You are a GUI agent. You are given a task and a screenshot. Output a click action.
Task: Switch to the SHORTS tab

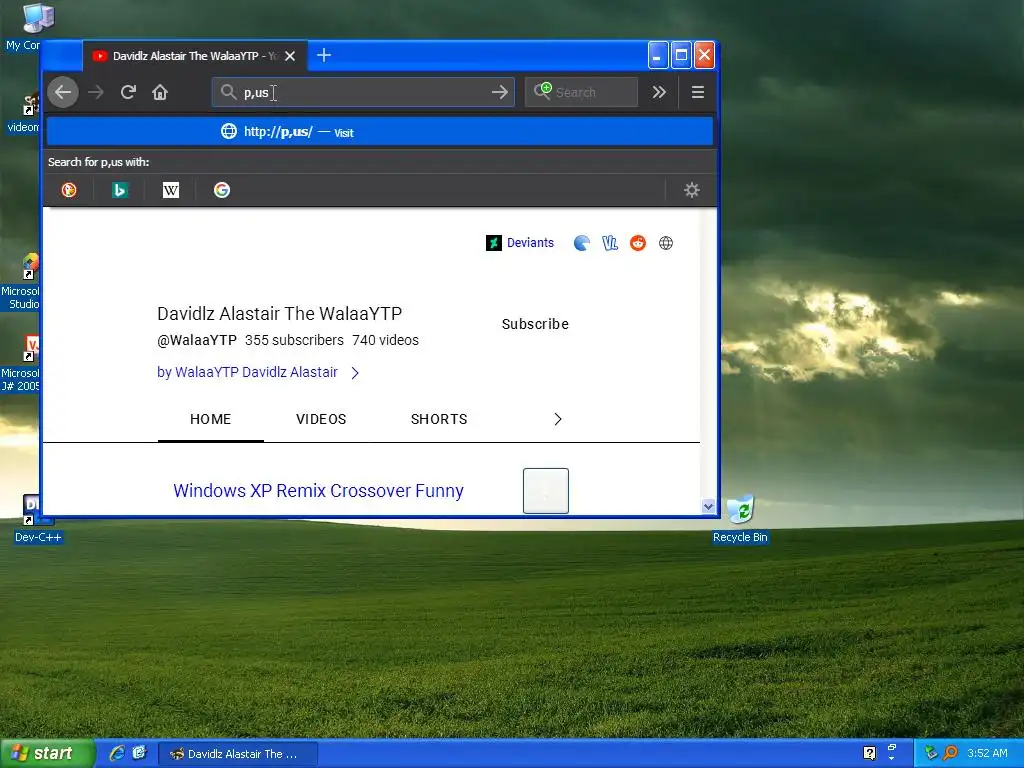(x=439, y=419)
